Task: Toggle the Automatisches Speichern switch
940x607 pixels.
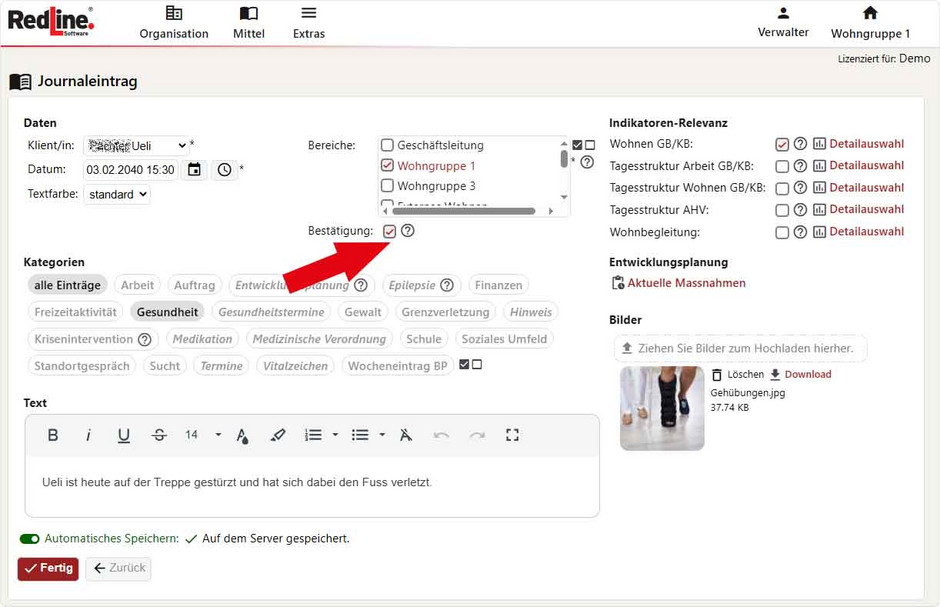Action: click(x=30, y=539)
